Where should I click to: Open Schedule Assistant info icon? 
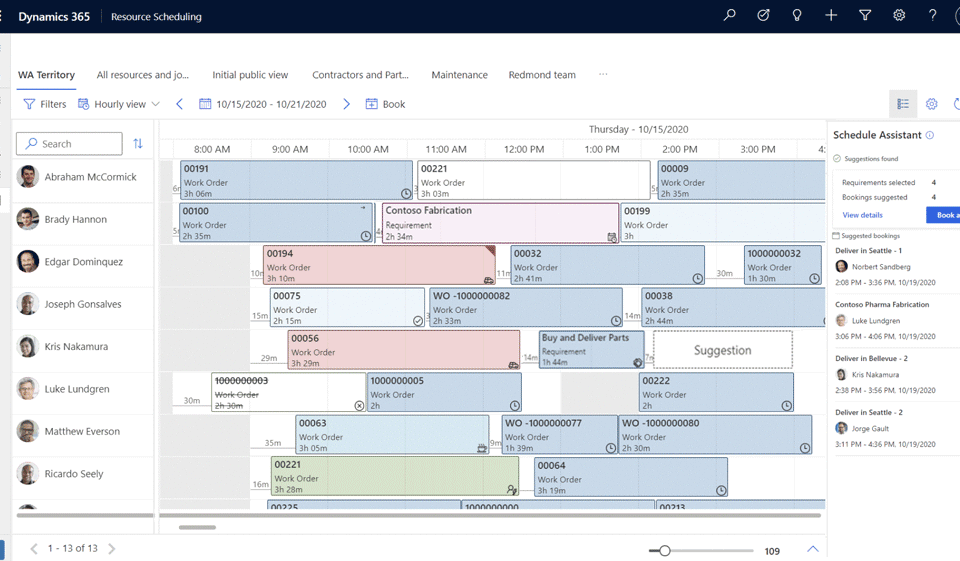click(929, 135)
